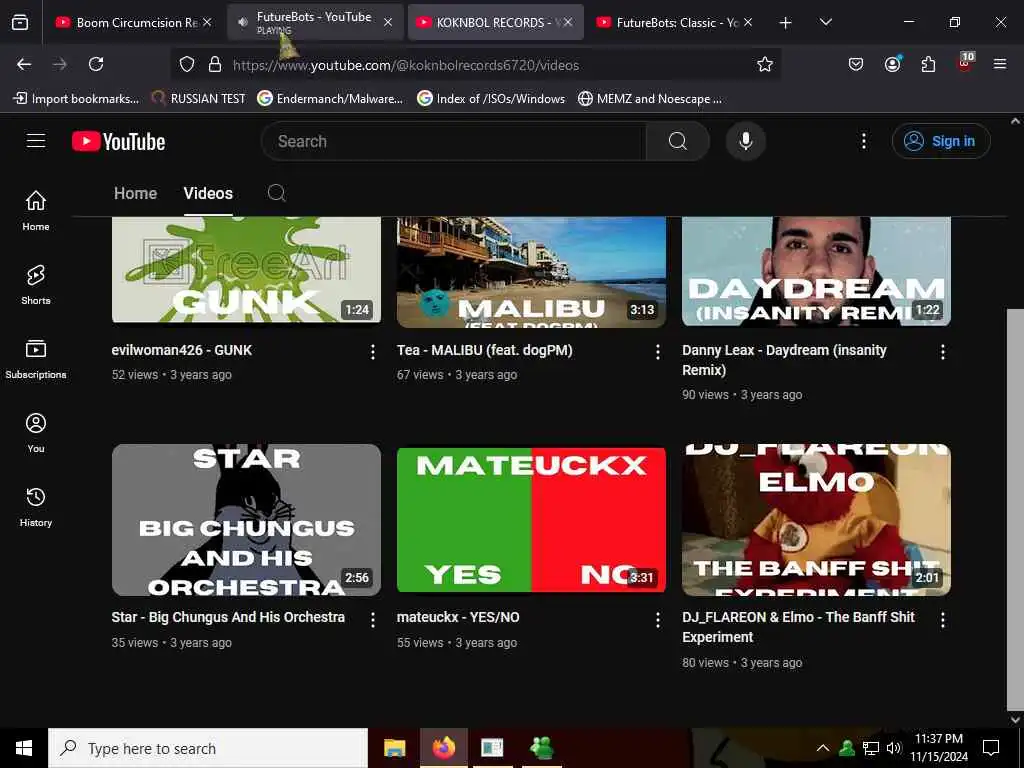Open the RUSSIAN TEST bookmark
This screenshot has width=1024, height=768.
(x=199, y=99)
